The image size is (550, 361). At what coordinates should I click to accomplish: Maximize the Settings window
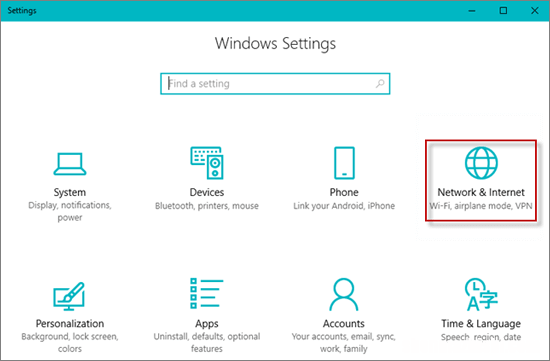click(x=503, y=11)
